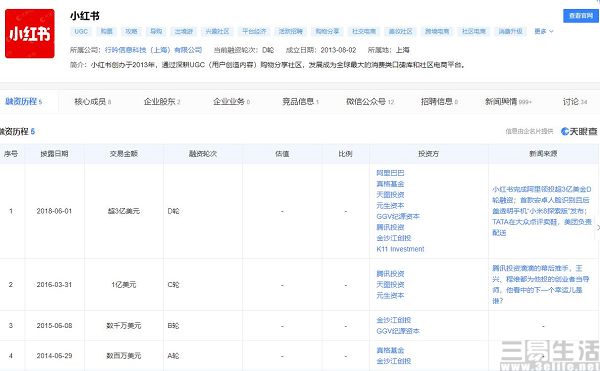Switch to the 核心成员 tab
The height and width of the screenshot is (371, 600).
tap(93, 101)
